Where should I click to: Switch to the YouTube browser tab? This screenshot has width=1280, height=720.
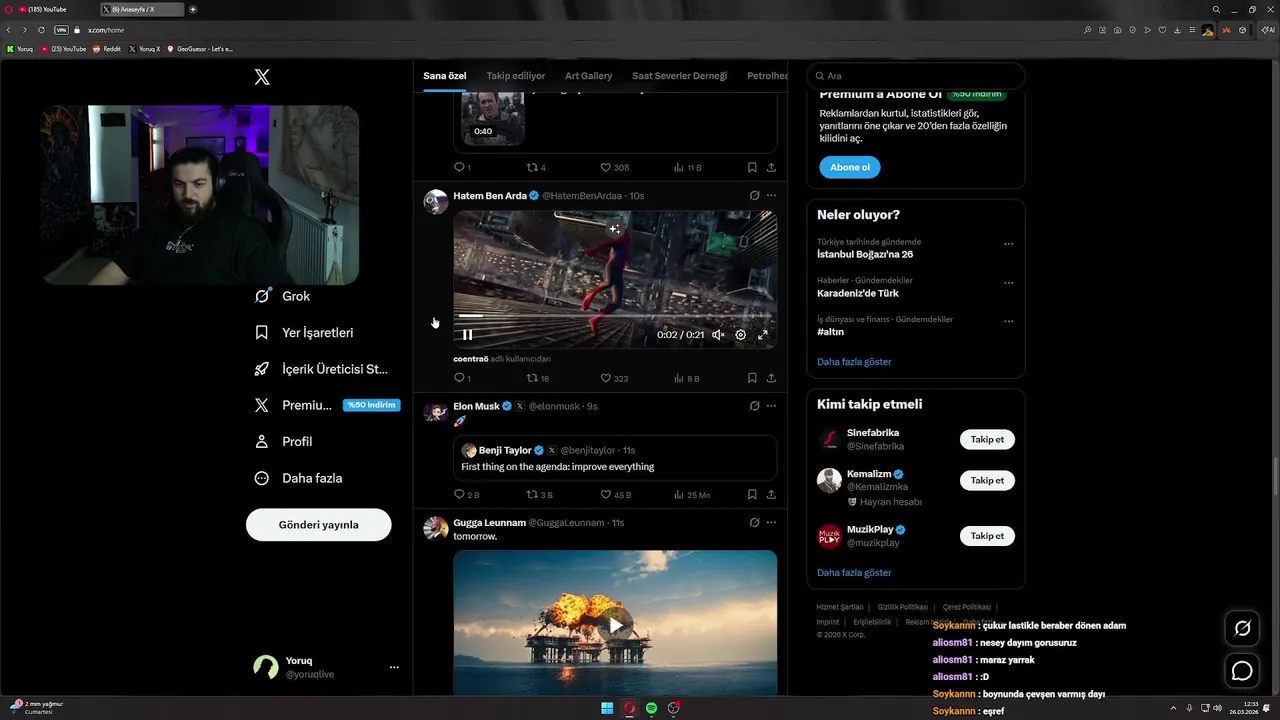[x=48, y=9]
